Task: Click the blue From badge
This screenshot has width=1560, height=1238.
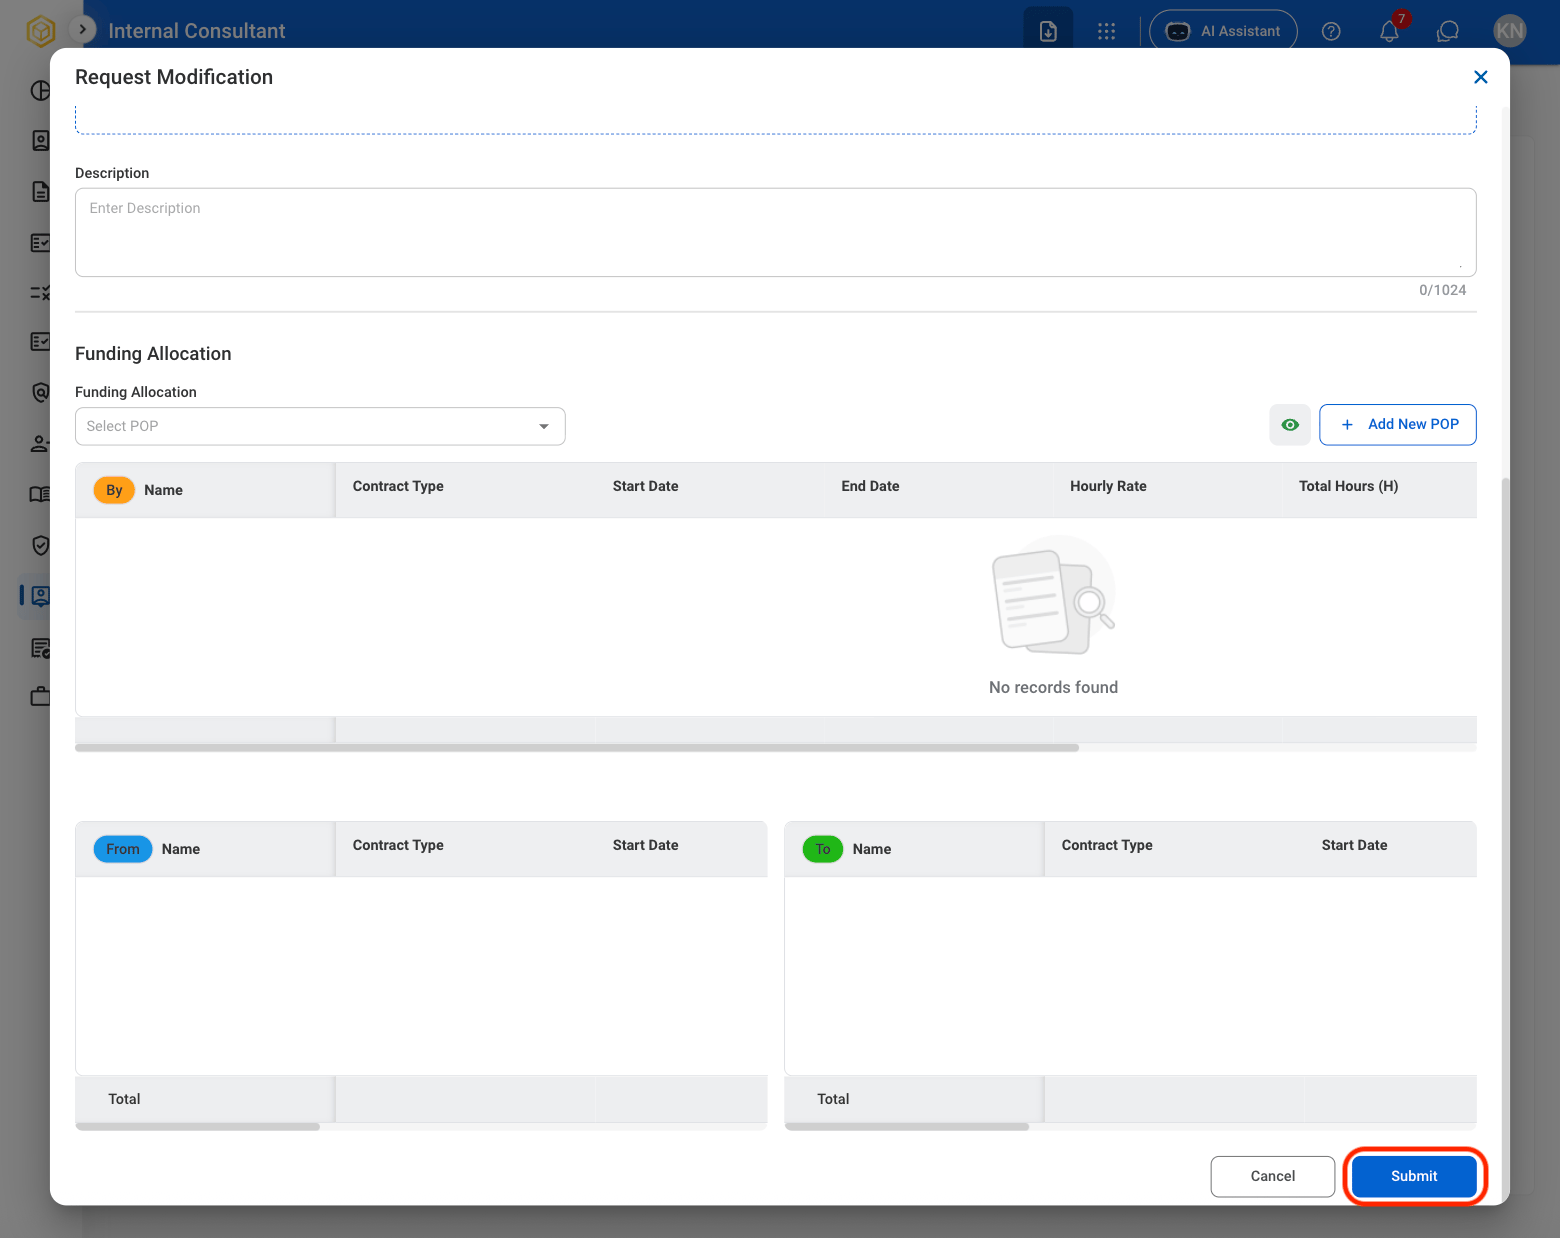Action: (123, 849)
